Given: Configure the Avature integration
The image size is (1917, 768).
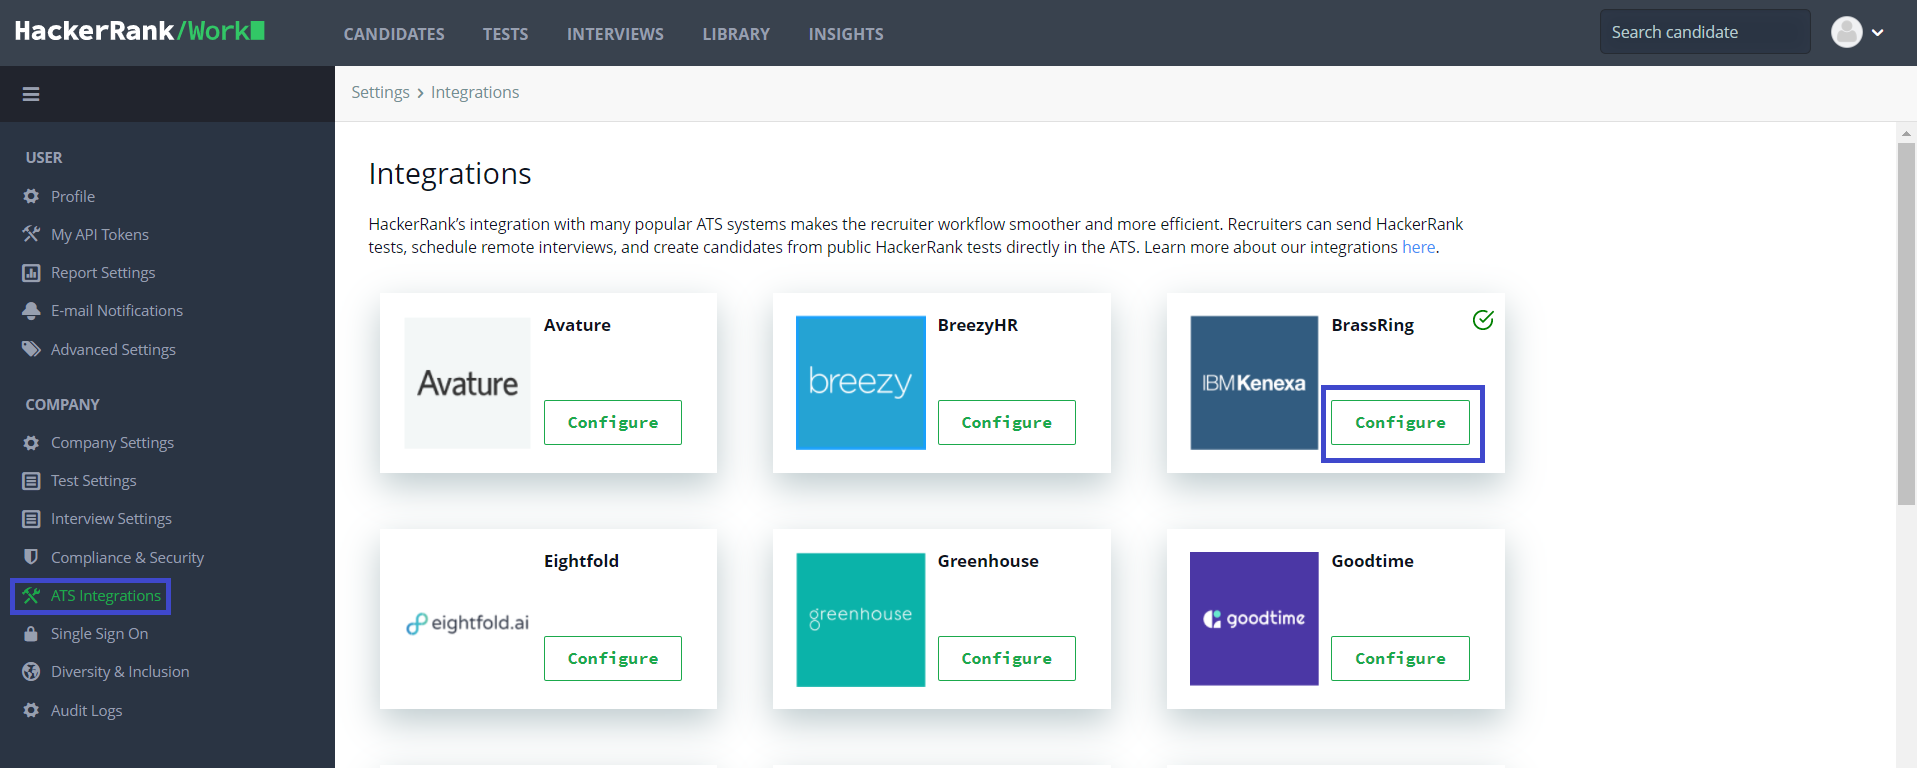Looking at the screenshot, I should click(x=613, y=422).
